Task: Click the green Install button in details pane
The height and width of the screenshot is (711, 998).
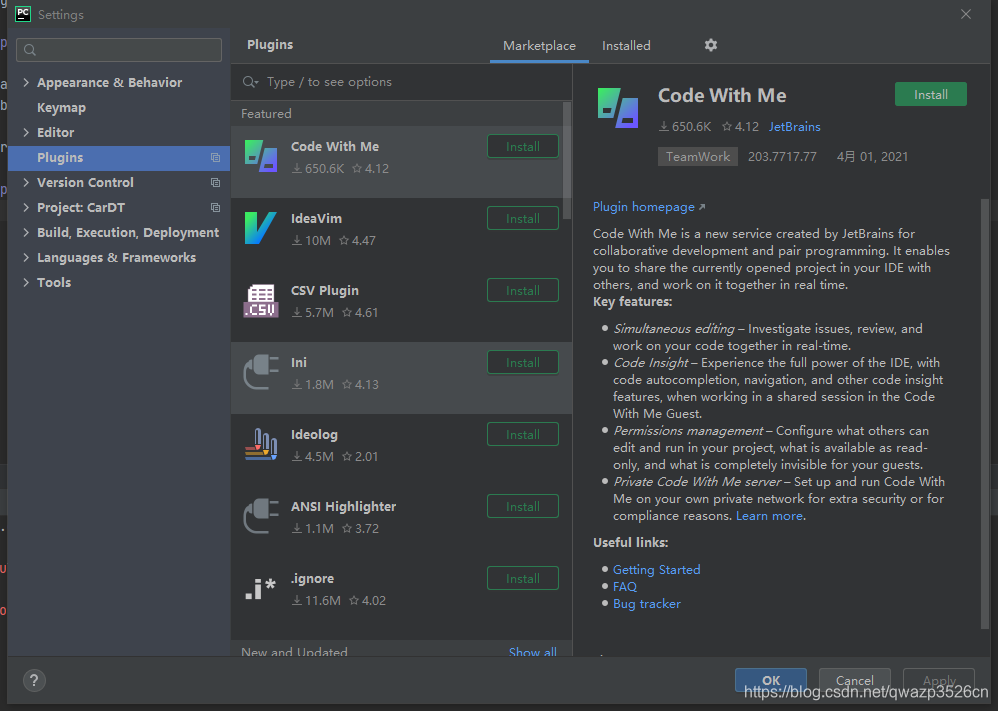Action: pos(931,94)
